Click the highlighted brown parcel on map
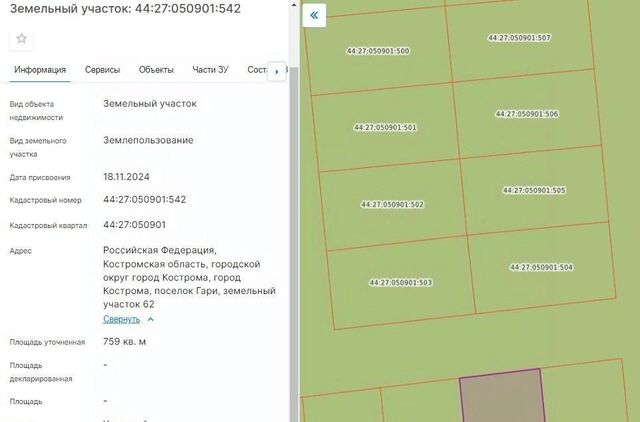Image resolution: width=640 pixels, height=422 pixels. pos(502,397)
